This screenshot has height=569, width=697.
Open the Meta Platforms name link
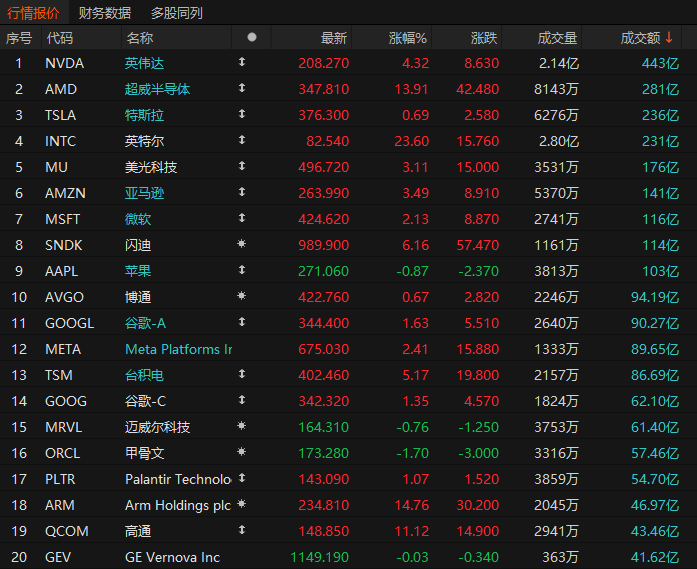pos(178,349)
